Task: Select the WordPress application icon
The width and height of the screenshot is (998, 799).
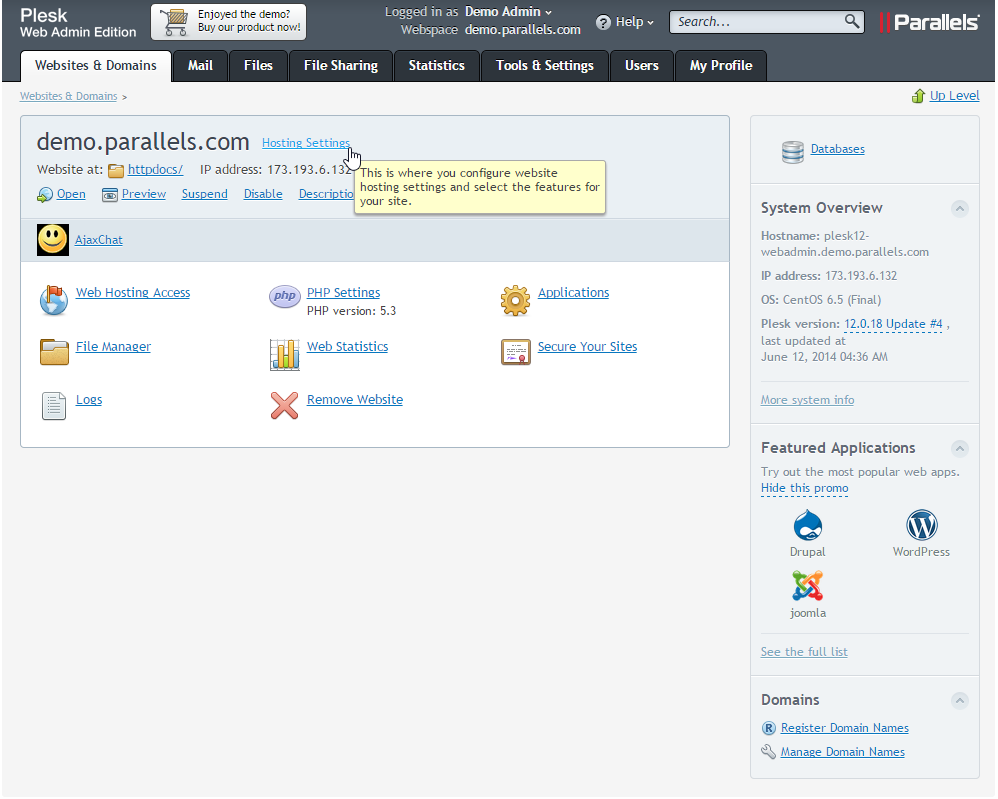Action: click(921, 526)
